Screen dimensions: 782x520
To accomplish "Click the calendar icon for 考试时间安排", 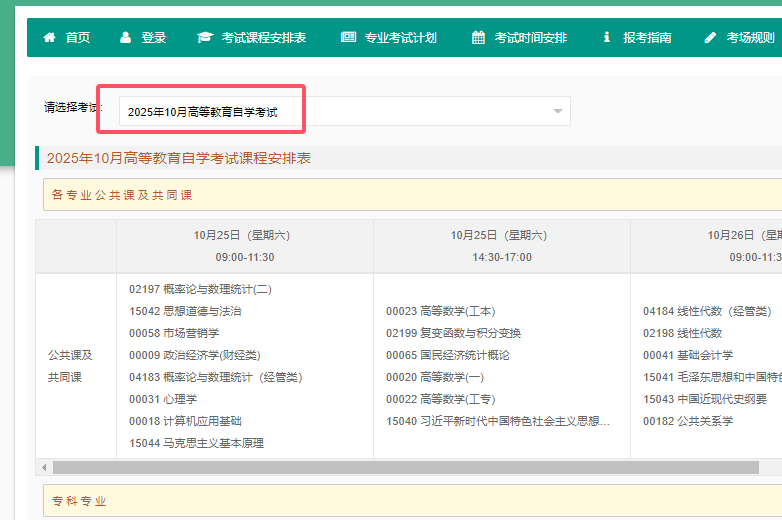I will (478, 38).
